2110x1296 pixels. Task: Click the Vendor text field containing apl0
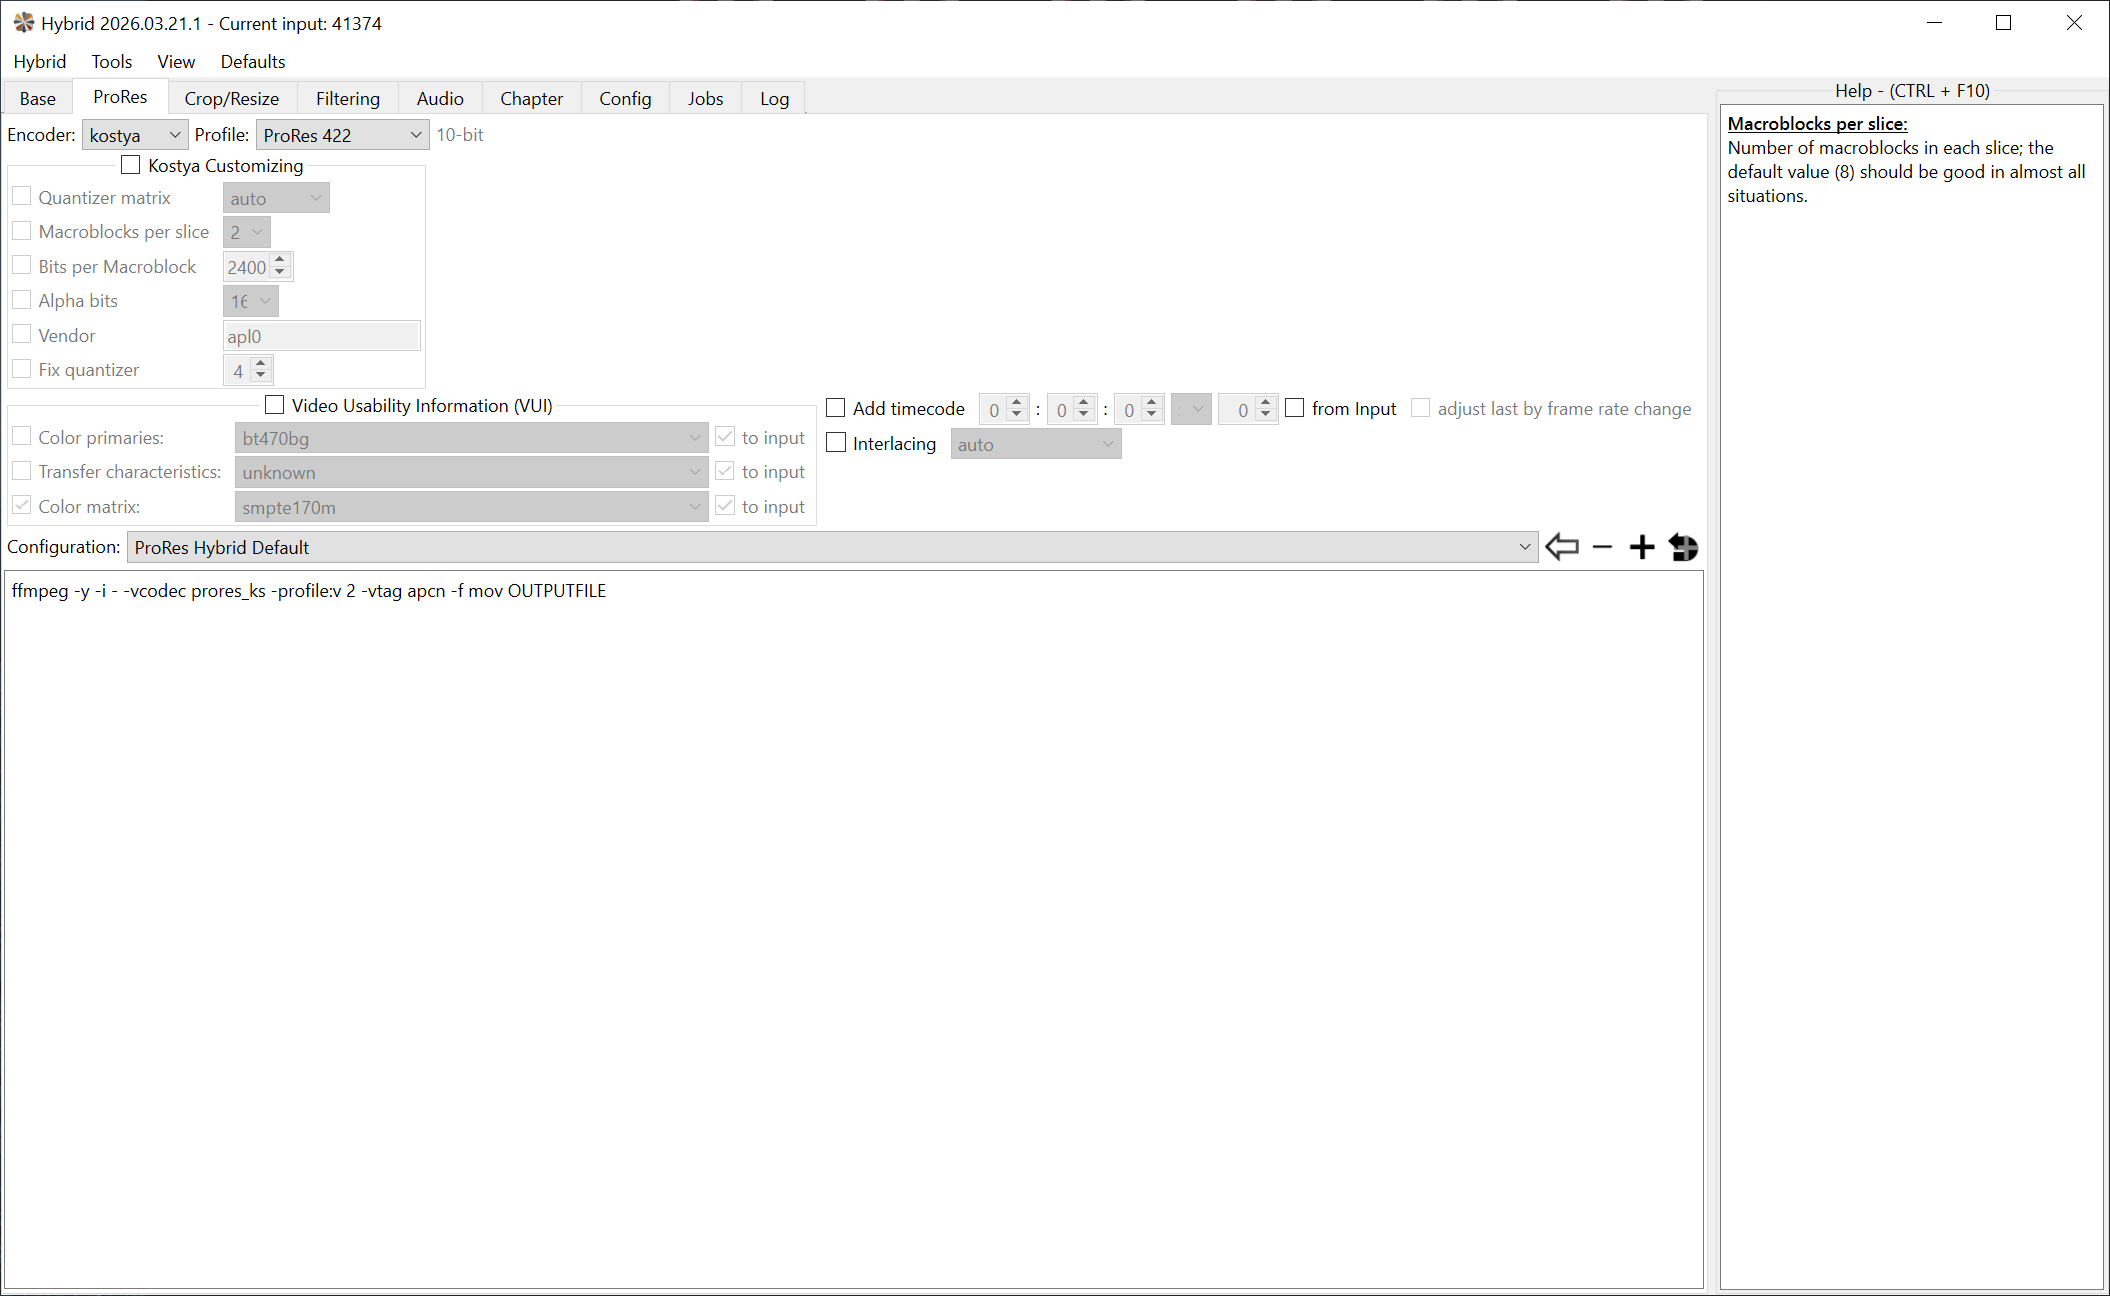pos(321,336)
